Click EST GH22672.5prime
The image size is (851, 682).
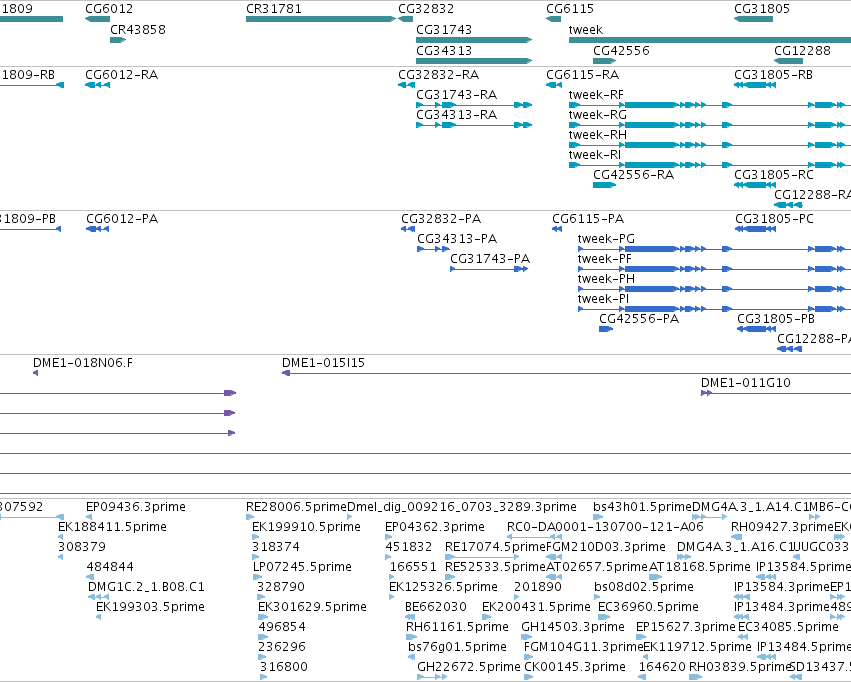tap(433, 677)
